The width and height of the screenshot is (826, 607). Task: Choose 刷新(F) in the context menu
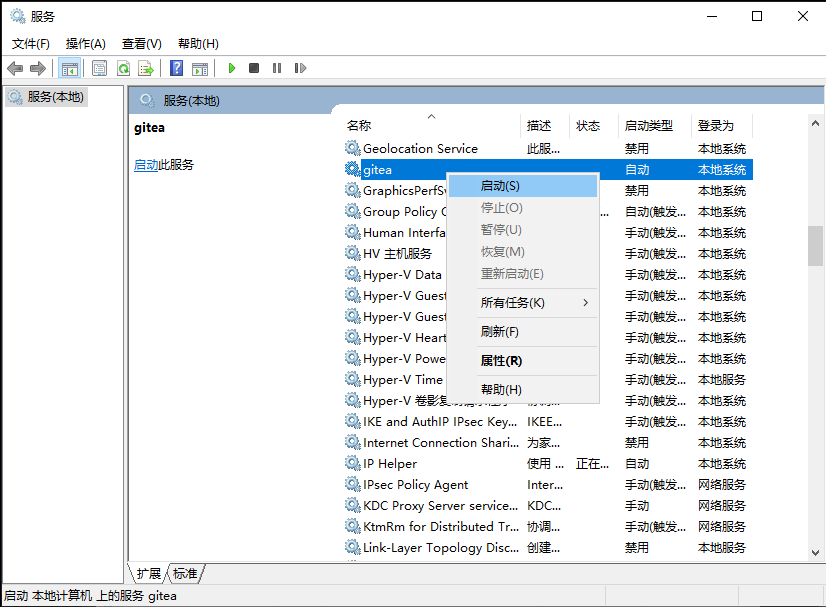[523, 332]
